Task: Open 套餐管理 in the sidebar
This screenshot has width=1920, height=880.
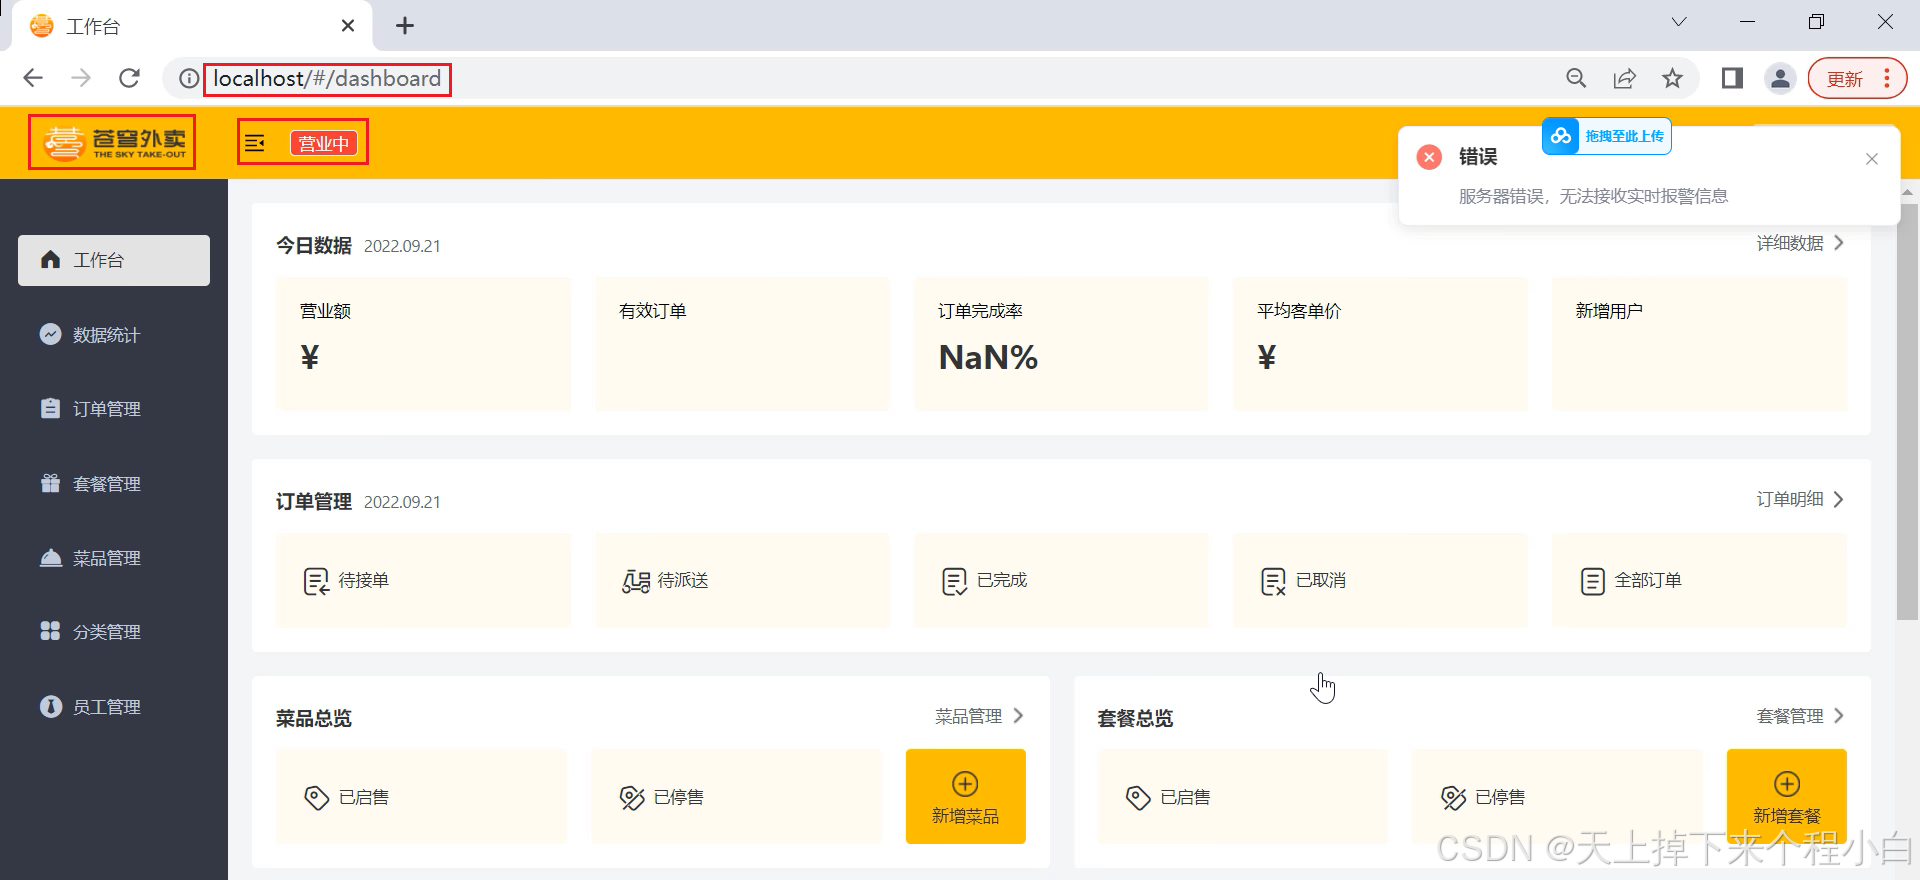Action: click(114, 484)
